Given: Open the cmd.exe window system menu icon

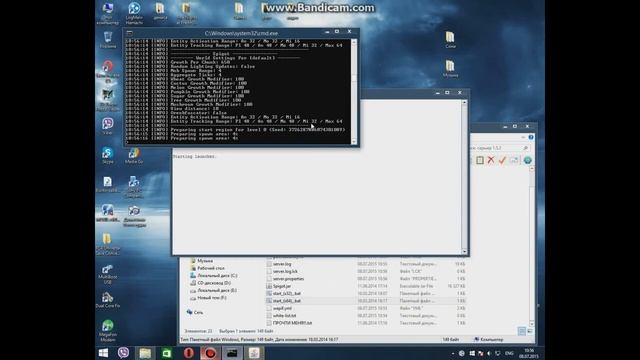Looking at the screenshot, I should point(129,33).
